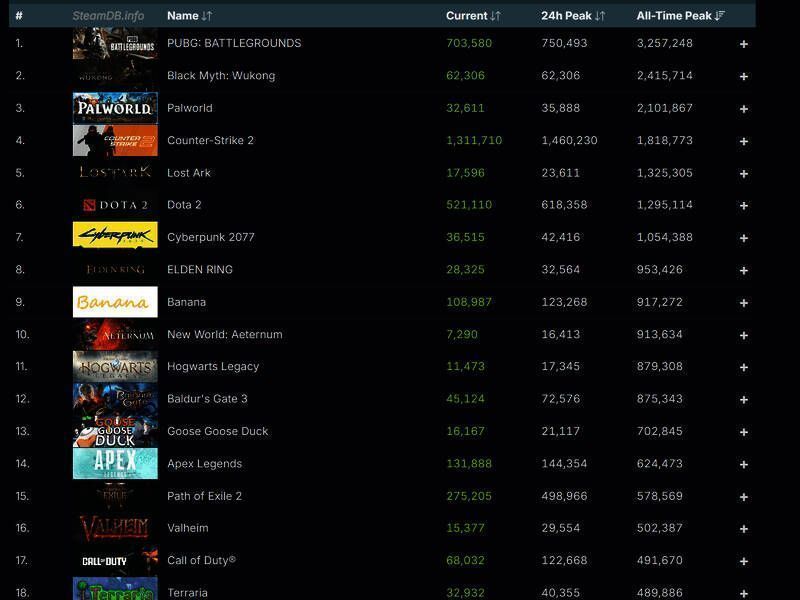This screenshot has height=600, width=800.
Task: Click the Apex Legends logo image
Action: pyautogui.click(x=115, y=463)
